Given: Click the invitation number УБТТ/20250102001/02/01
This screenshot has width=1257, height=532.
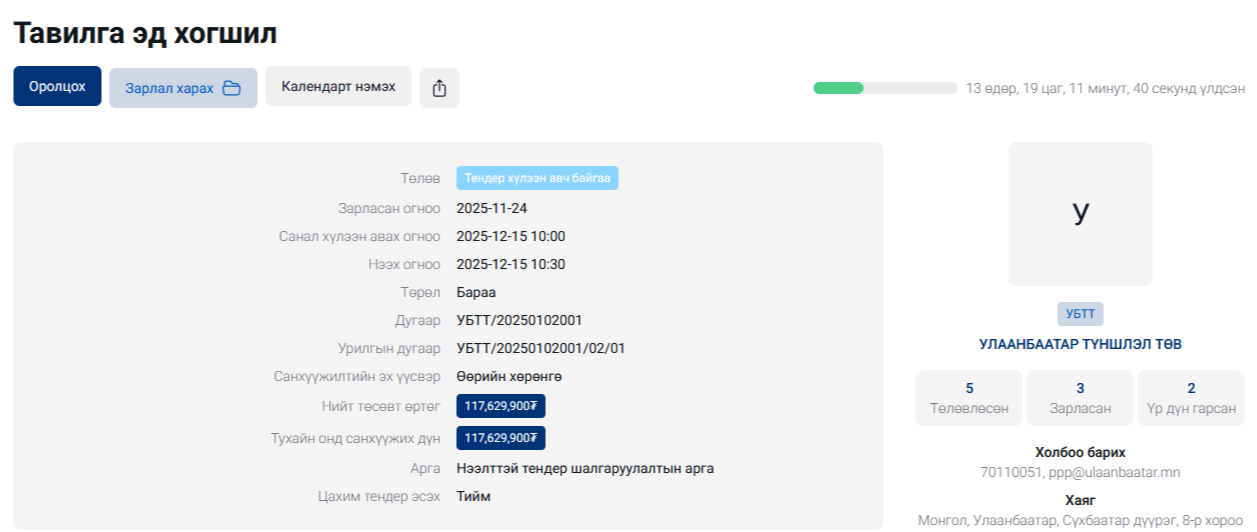Looking at the screenshot, I should pyautogui.click(x=541, y=349).
